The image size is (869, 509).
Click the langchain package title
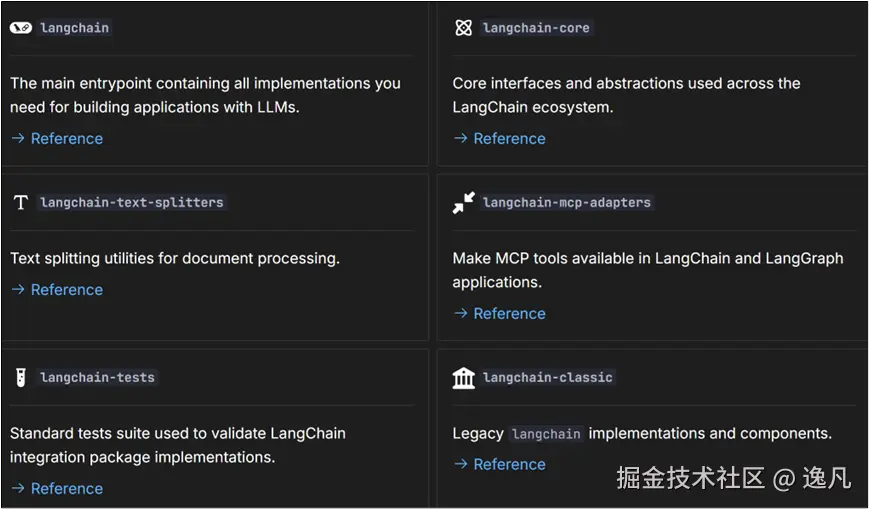coord(74,28)
